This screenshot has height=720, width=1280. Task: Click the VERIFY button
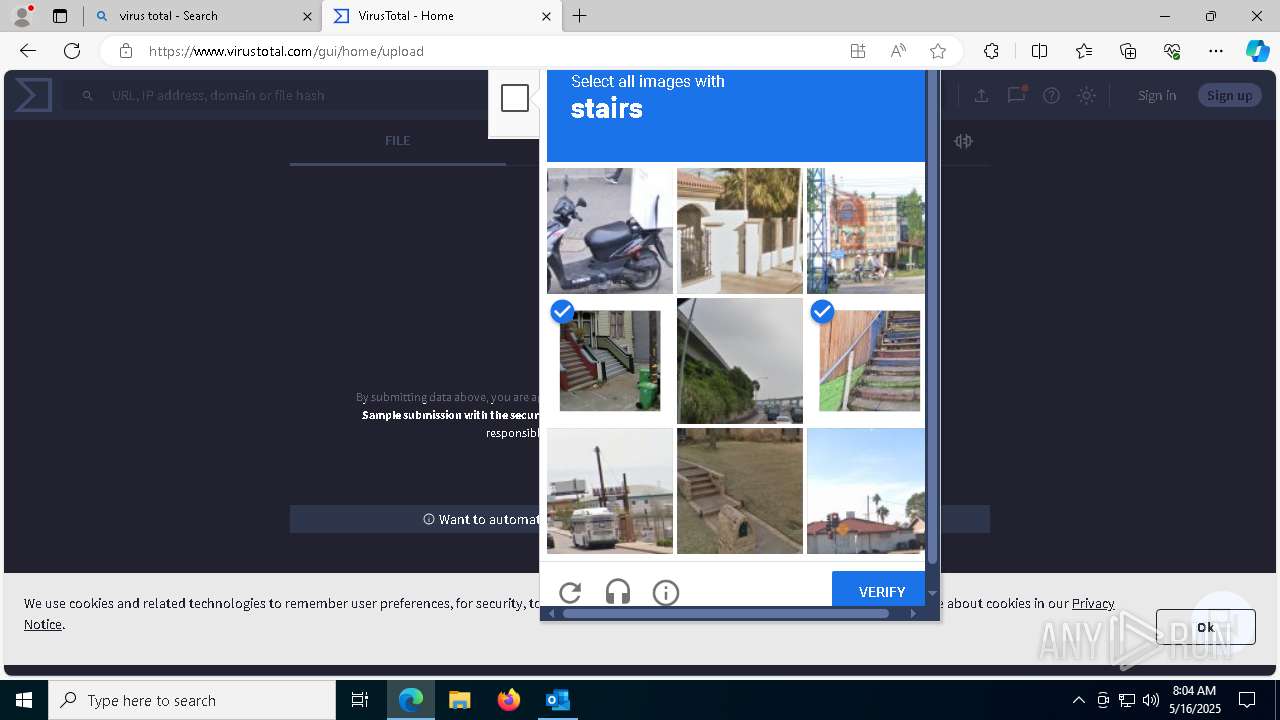point(881,590)
